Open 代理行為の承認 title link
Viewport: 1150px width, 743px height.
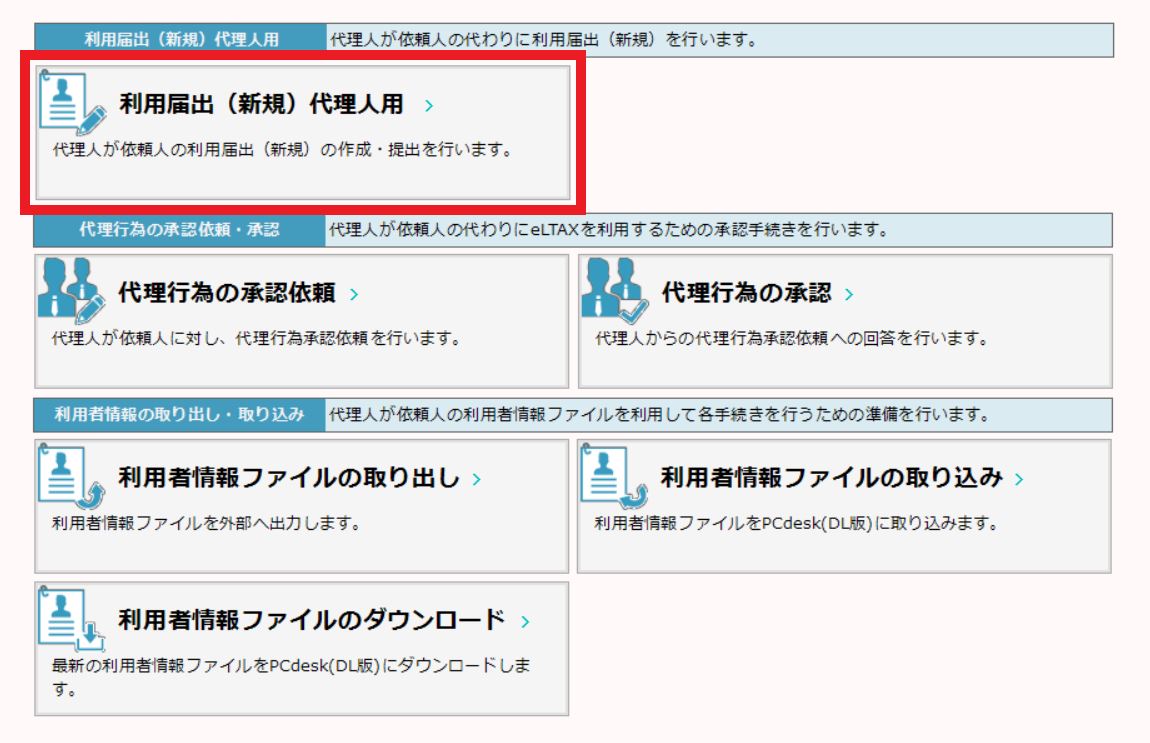(746, 293)
